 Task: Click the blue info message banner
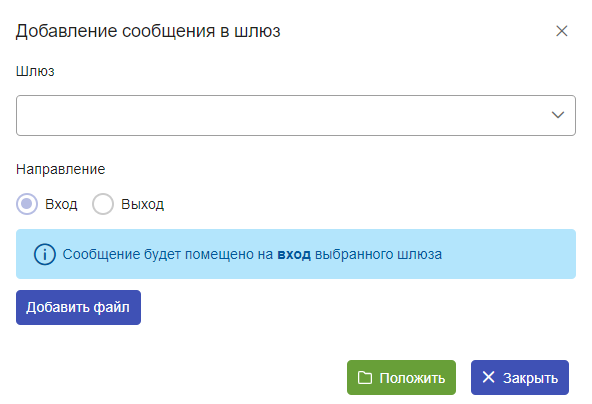point(296,254)
